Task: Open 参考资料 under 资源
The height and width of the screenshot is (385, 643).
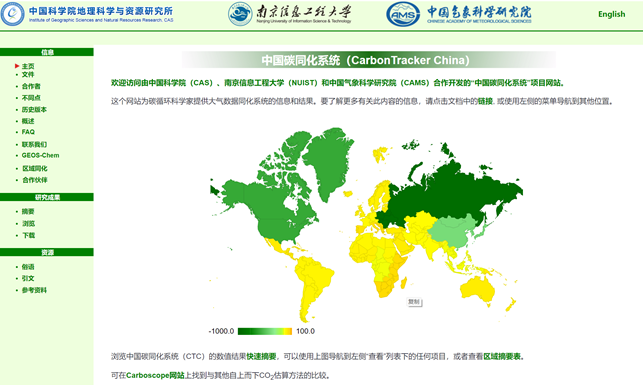Action: pyautogui.click(x=34, y=290)
